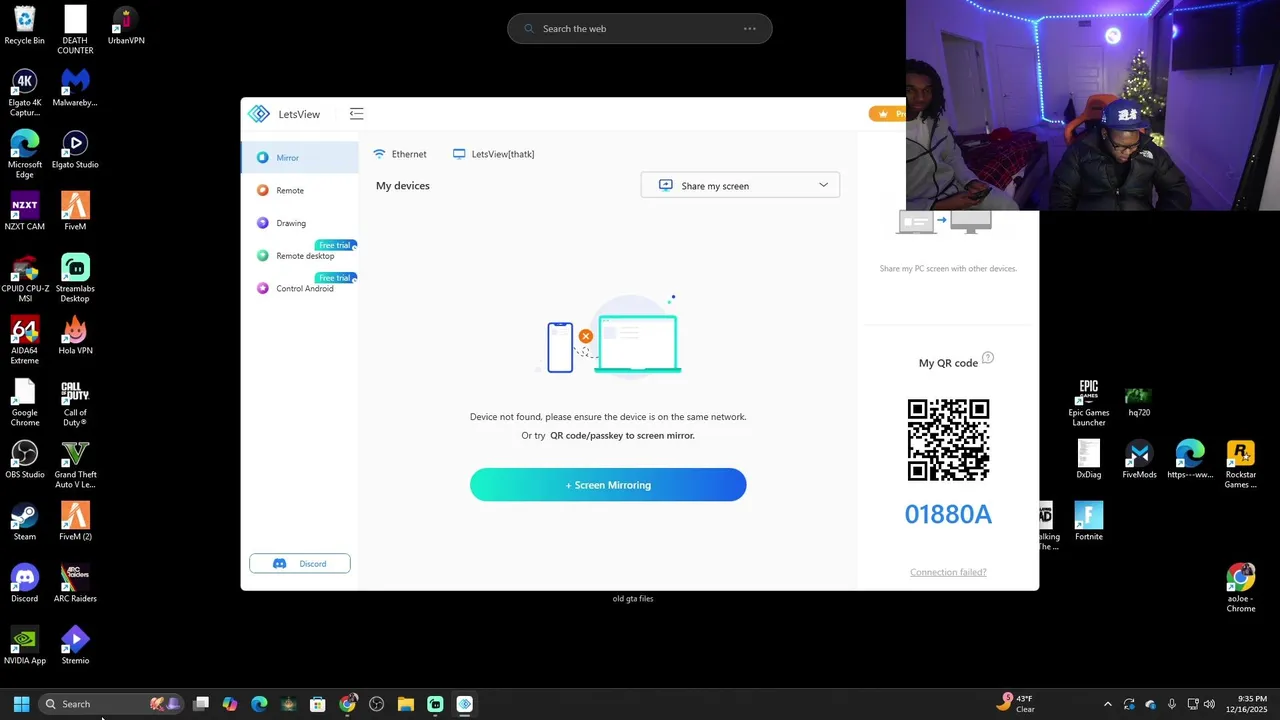
Task: Open File Explorer from the taskbar
Action: pyautogui.click(x=406, y=704)
